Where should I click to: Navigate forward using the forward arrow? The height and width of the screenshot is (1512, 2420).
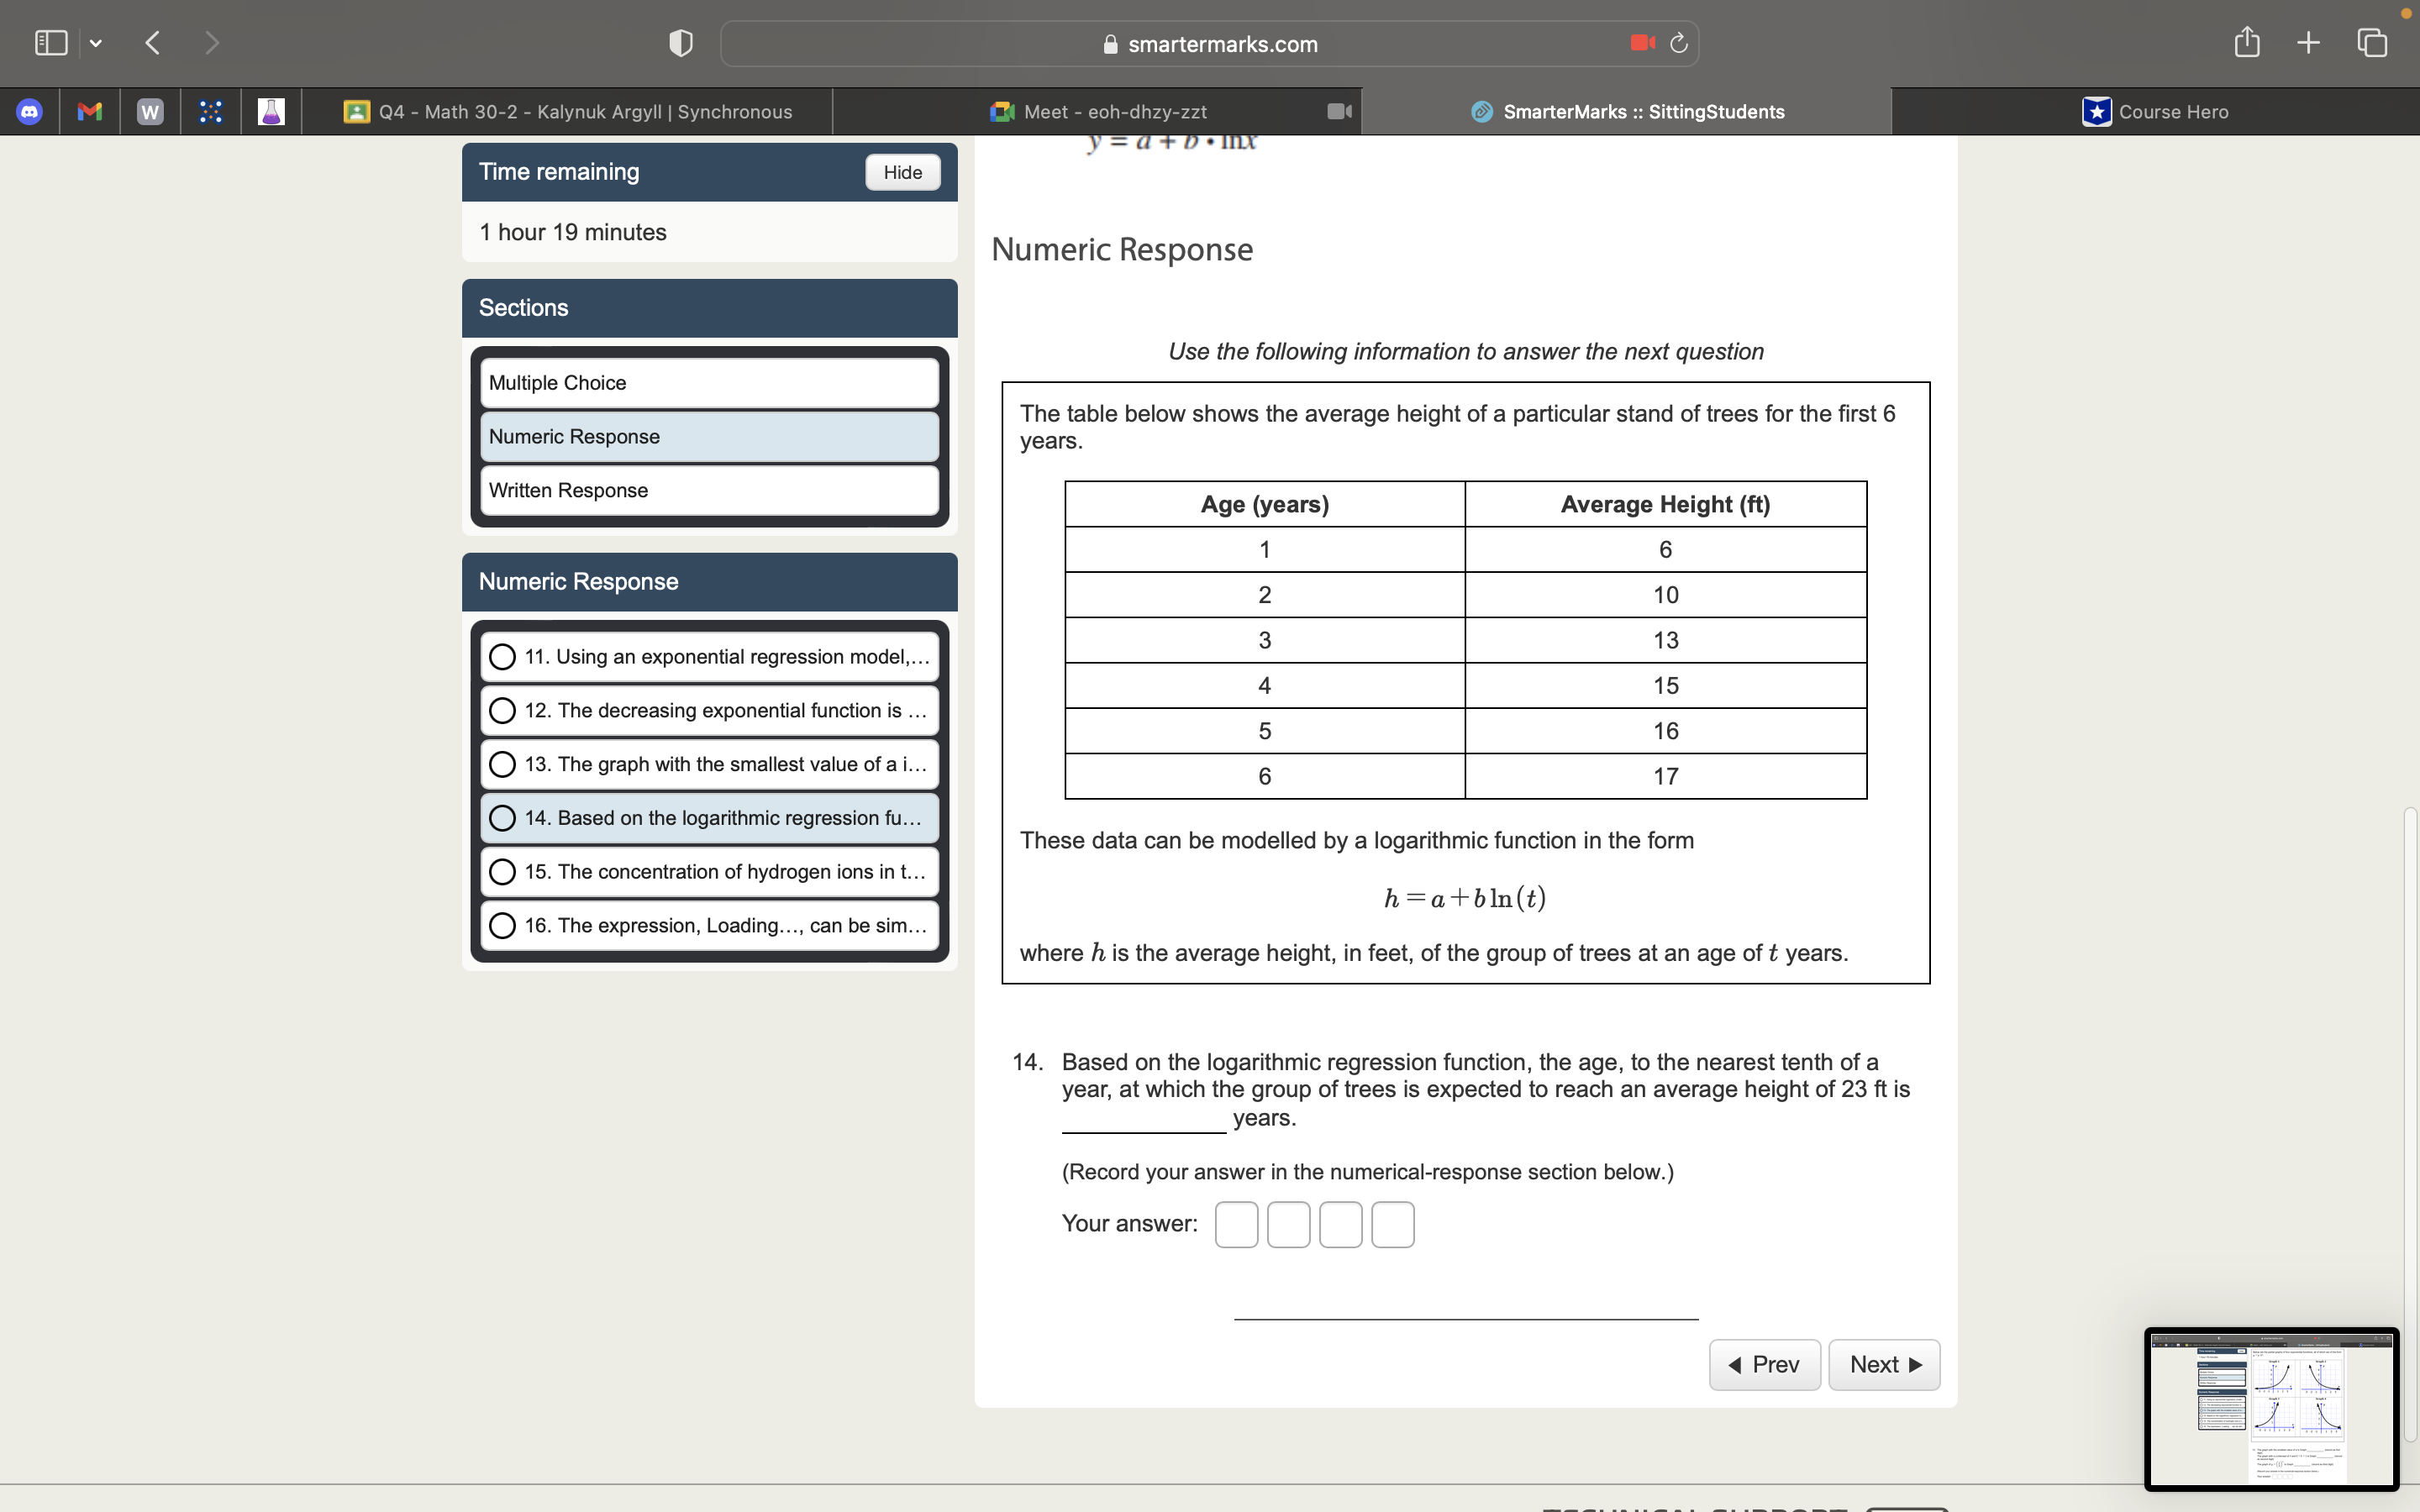(213, 42)
